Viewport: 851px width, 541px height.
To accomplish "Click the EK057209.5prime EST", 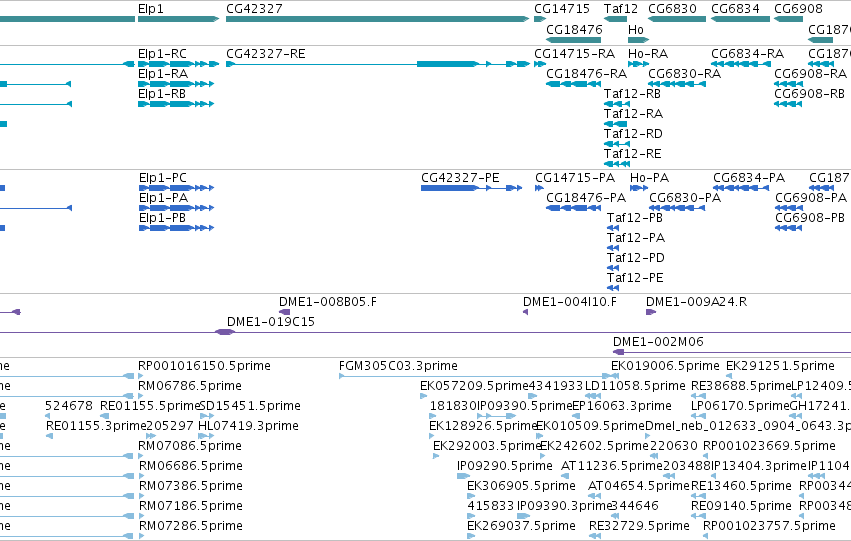I will coord(424,396).
